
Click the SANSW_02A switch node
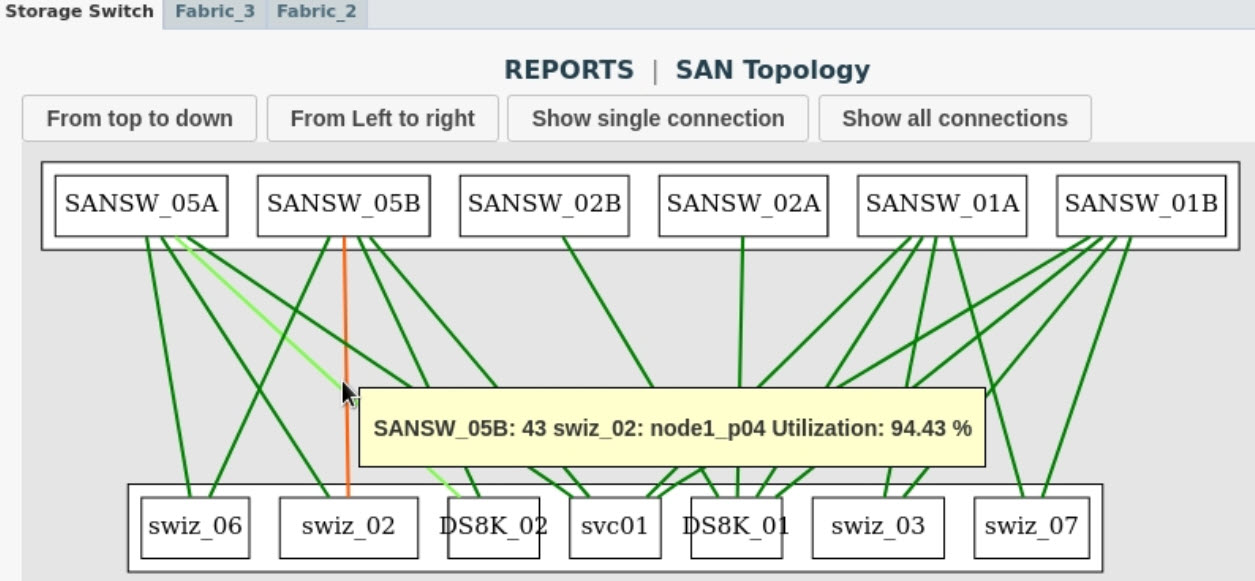[x=743, y=205]
